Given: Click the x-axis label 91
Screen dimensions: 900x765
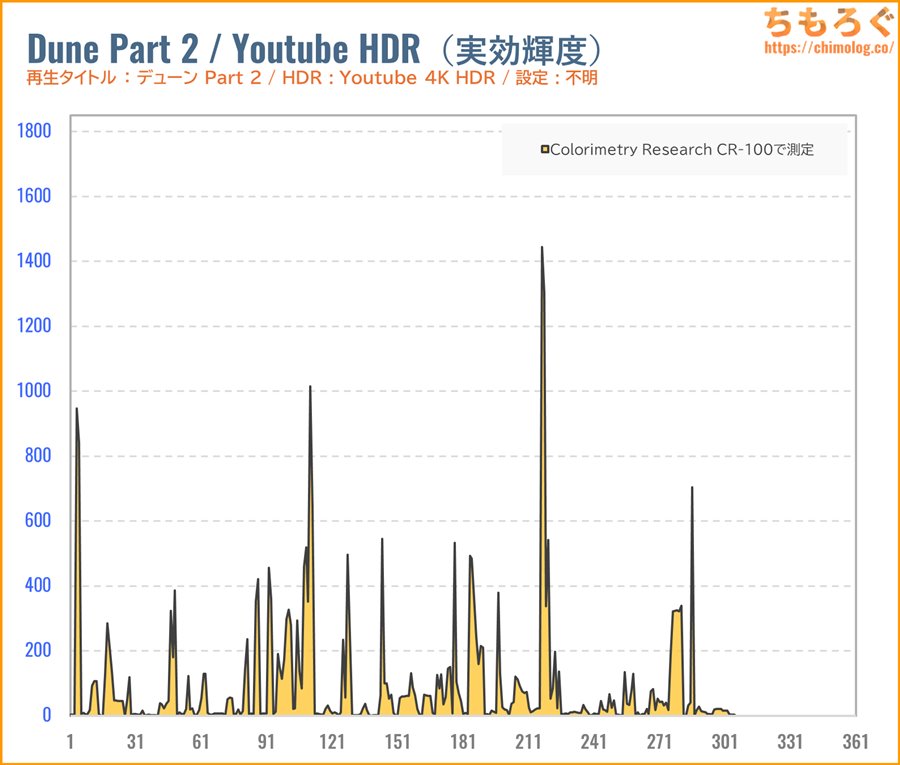Looking at the screenshot, I should (x=266, y=741).
